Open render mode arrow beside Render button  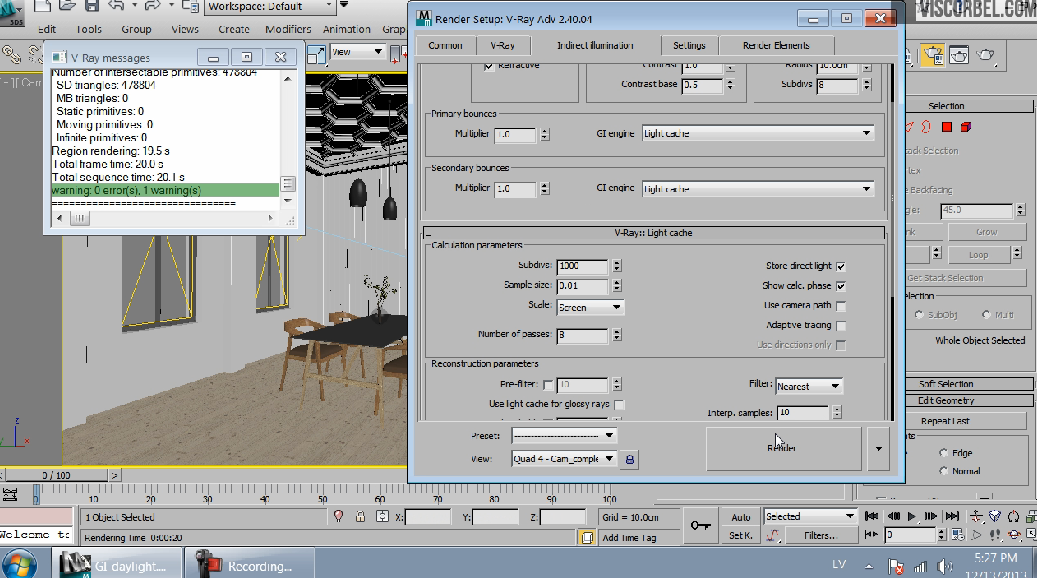click(x=878, y=448)
